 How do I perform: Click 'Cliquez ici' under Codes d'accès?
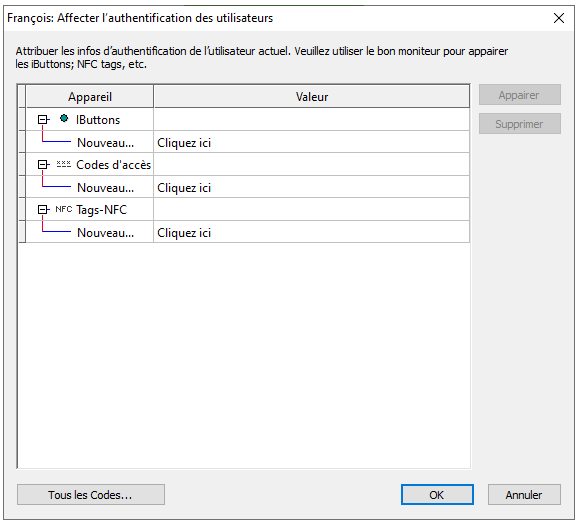click(x=184, y=188)
